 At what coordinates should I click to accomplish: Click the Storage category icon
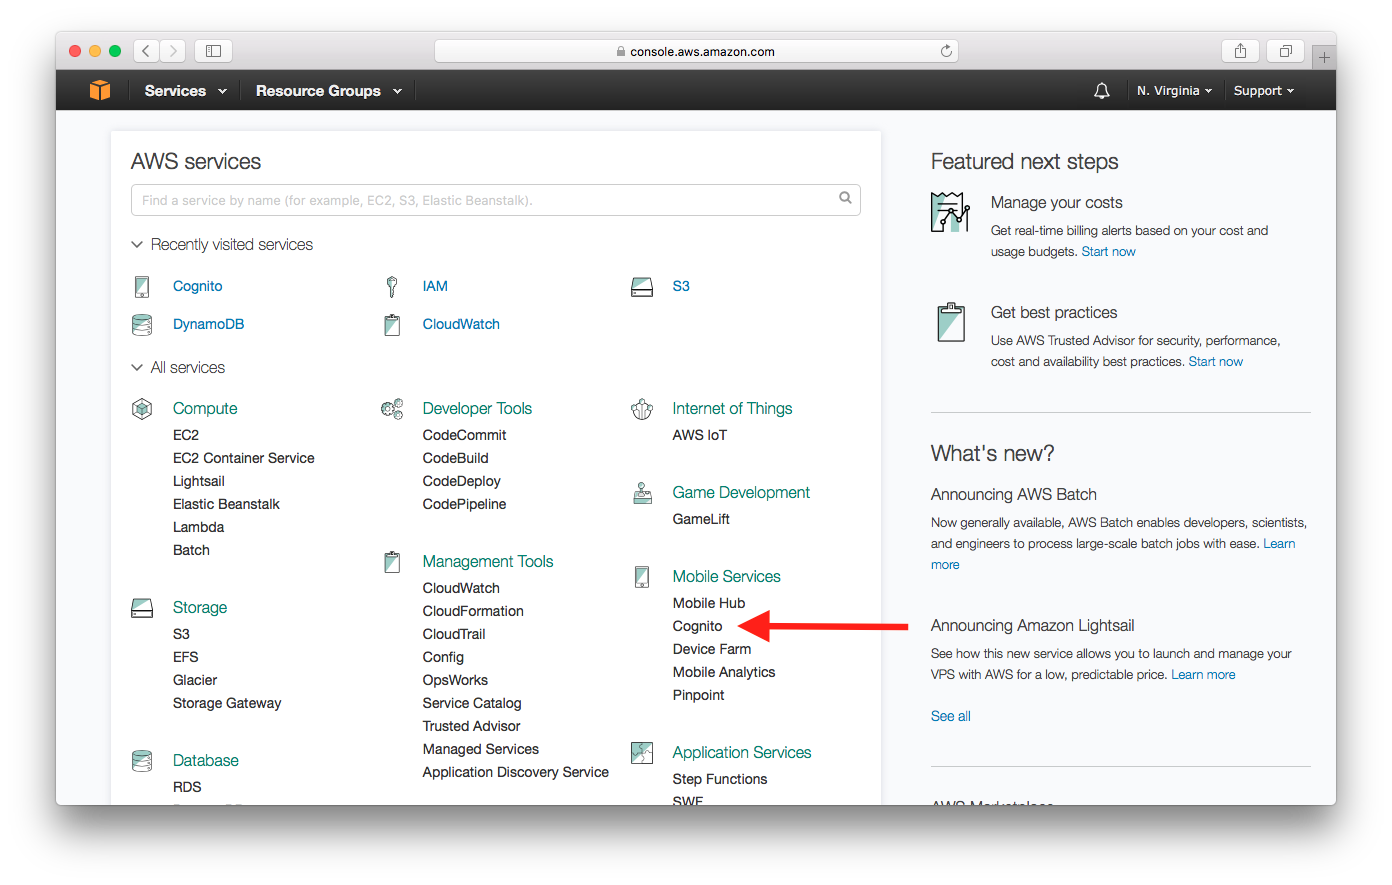142,608
